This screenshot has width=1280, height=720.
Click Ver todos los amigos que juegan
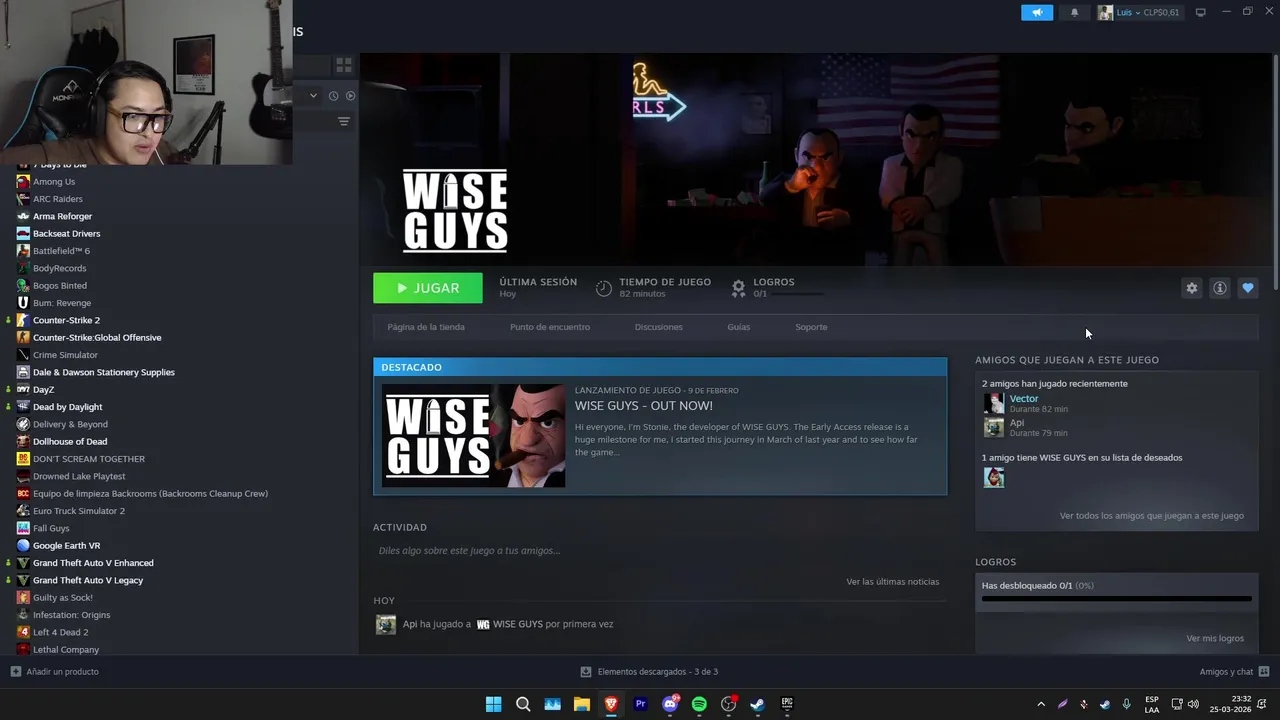coord(1152,516)
